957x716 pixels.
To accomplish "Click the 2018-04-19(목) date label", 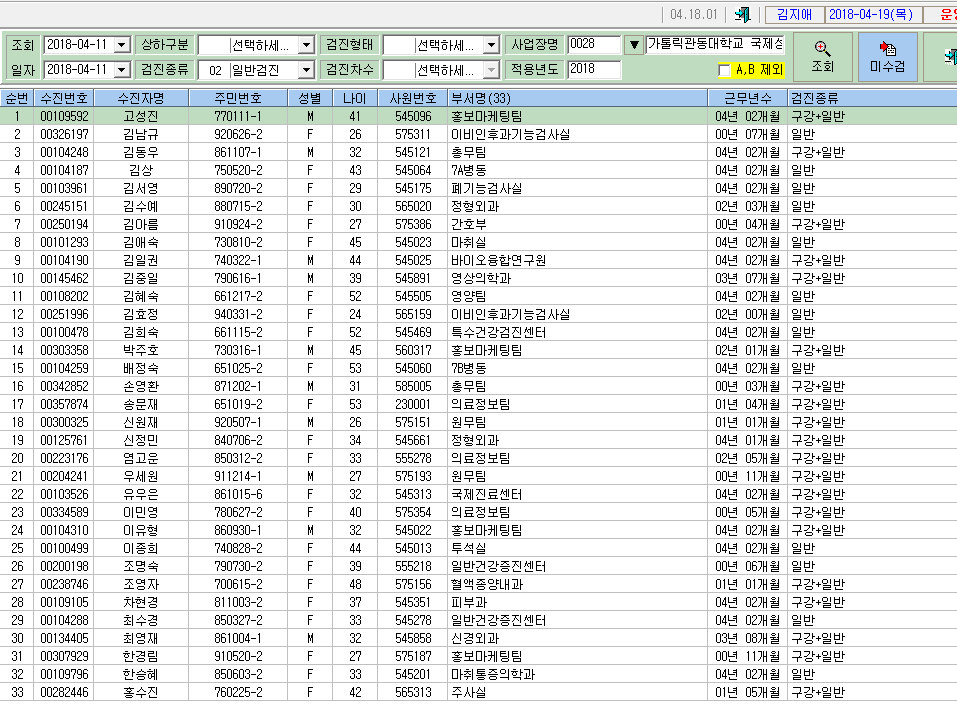I will pos(871,15).
